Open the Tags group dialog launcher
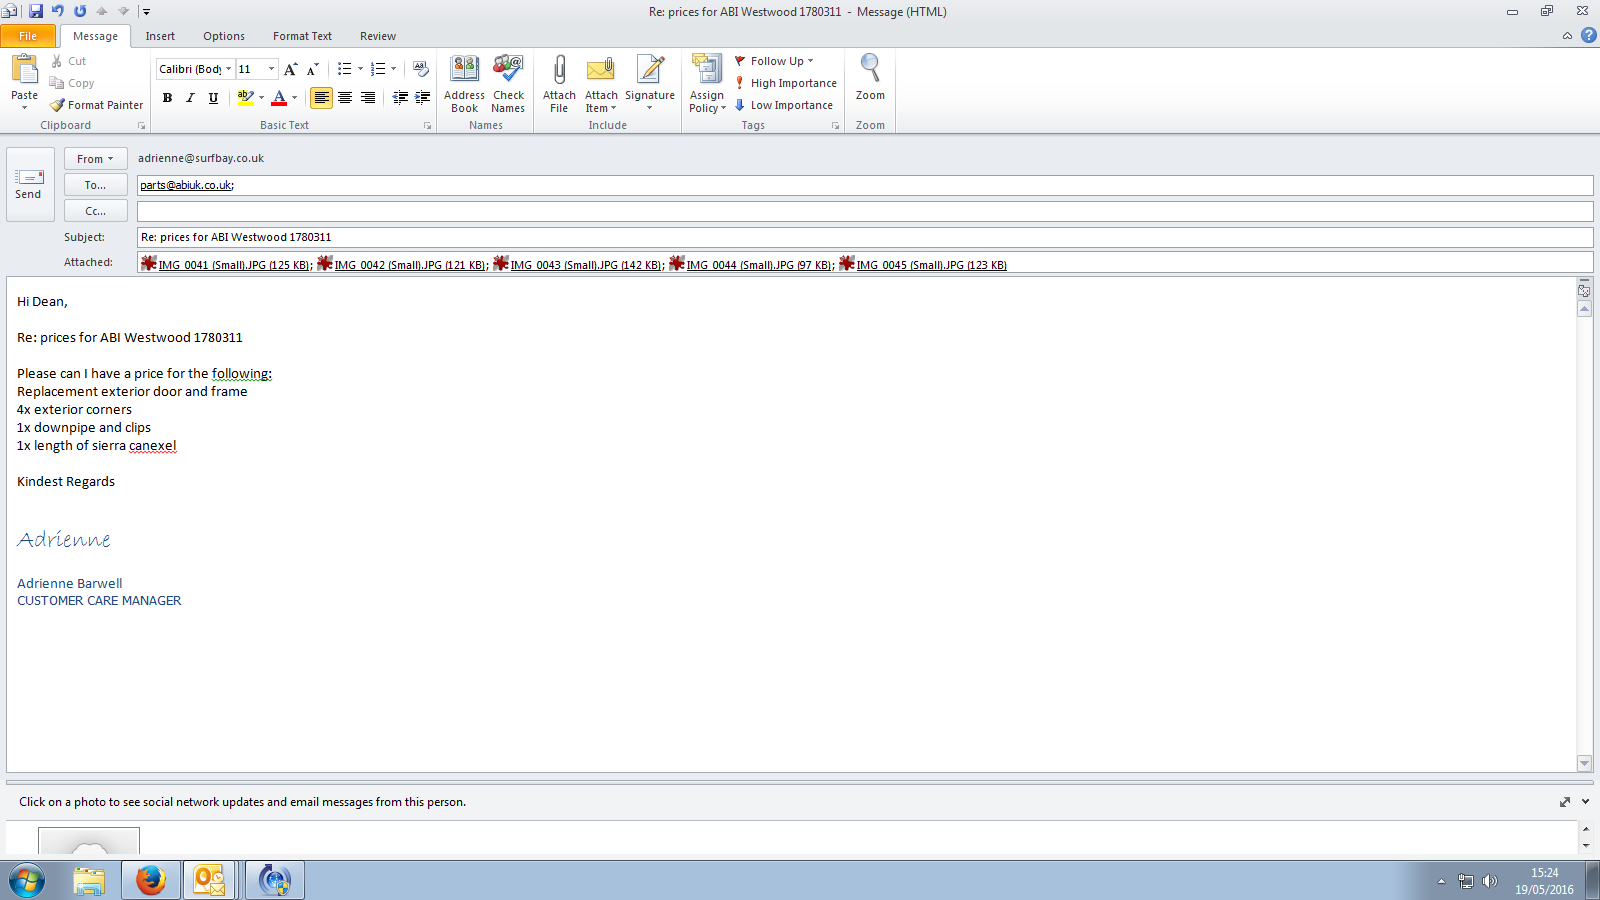Viewport: 1600px width, 900px height. [835, 126]
